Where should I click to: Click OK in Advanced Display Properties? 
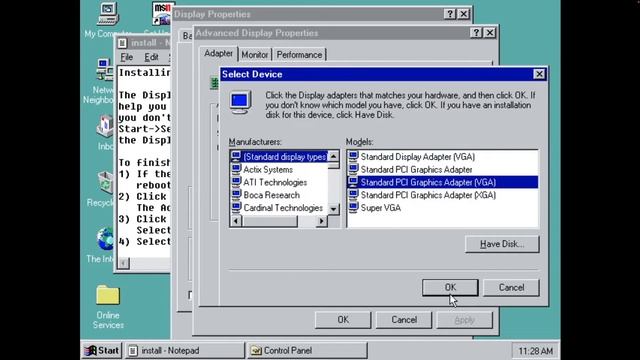pyautogui.click(x=343, y=320)
